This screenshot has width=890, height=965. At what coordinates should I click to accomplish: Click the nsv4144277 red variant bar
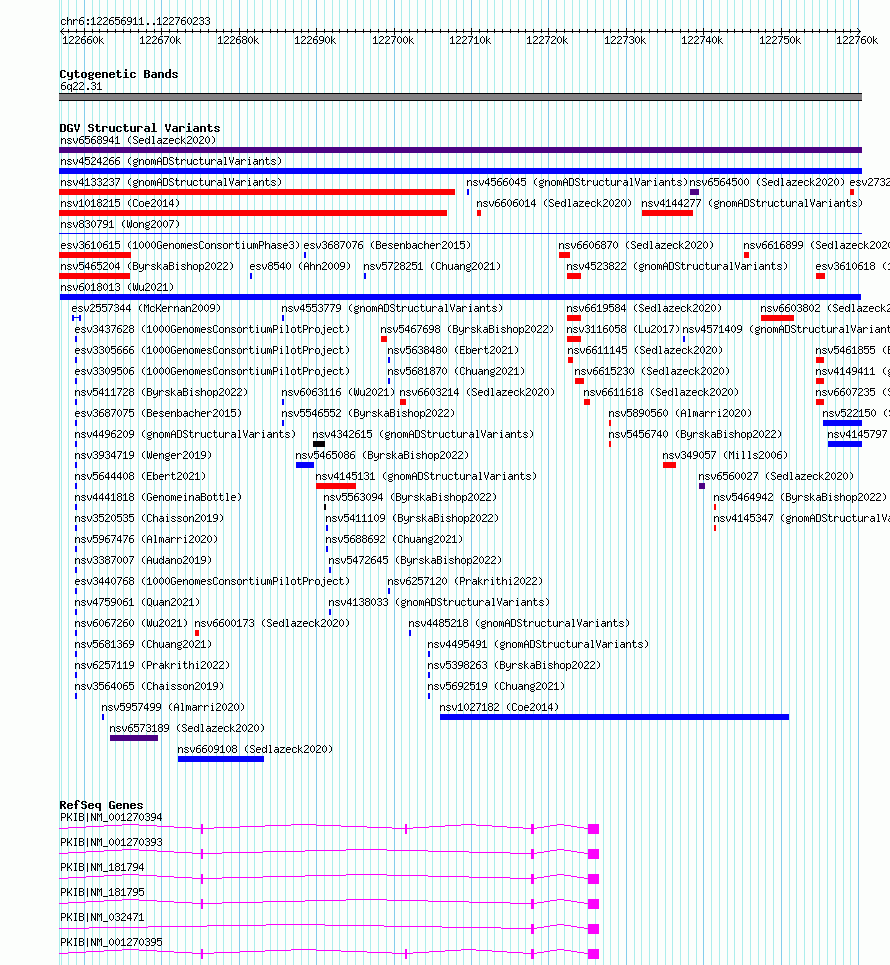667,213
